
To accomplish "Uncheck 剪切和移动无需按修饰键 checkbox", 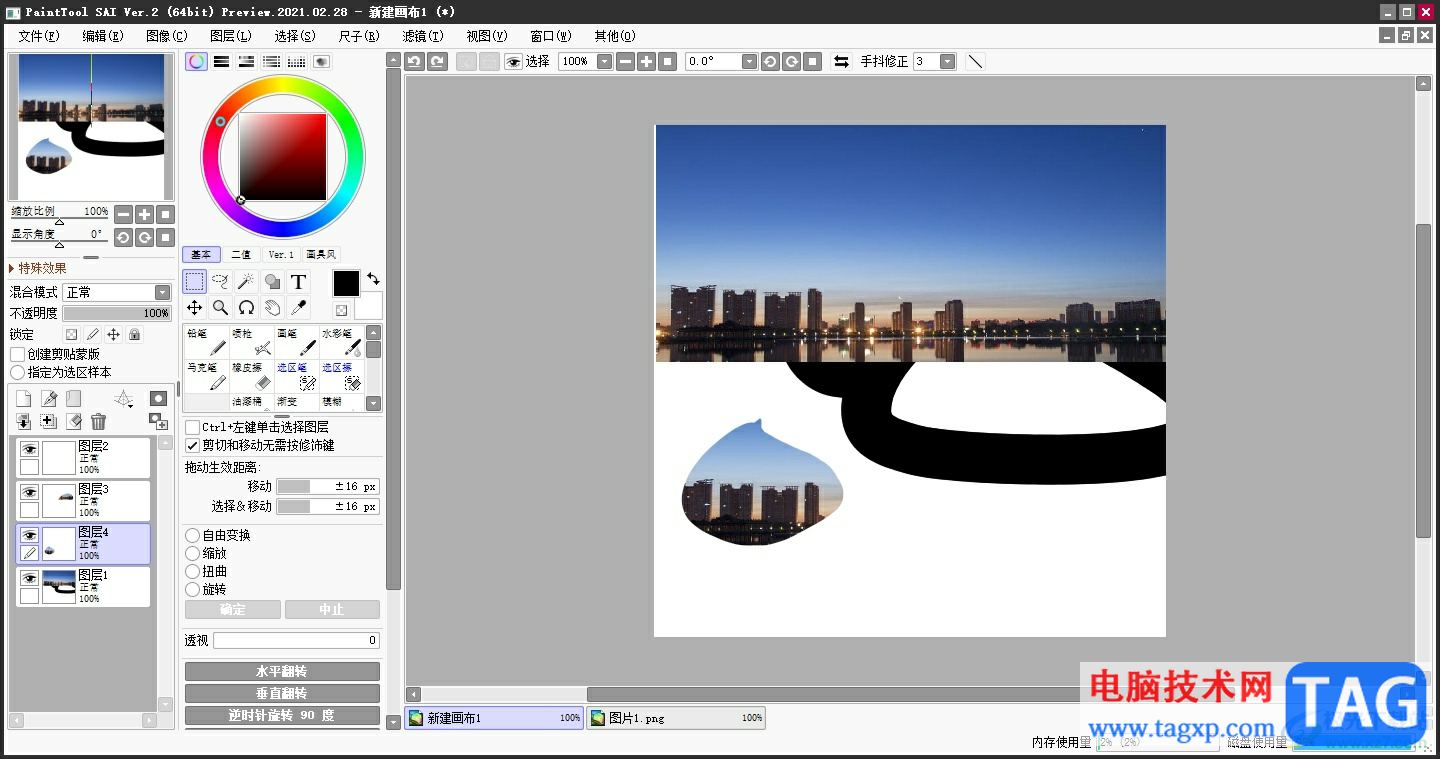I will click(x=193, y=445).
